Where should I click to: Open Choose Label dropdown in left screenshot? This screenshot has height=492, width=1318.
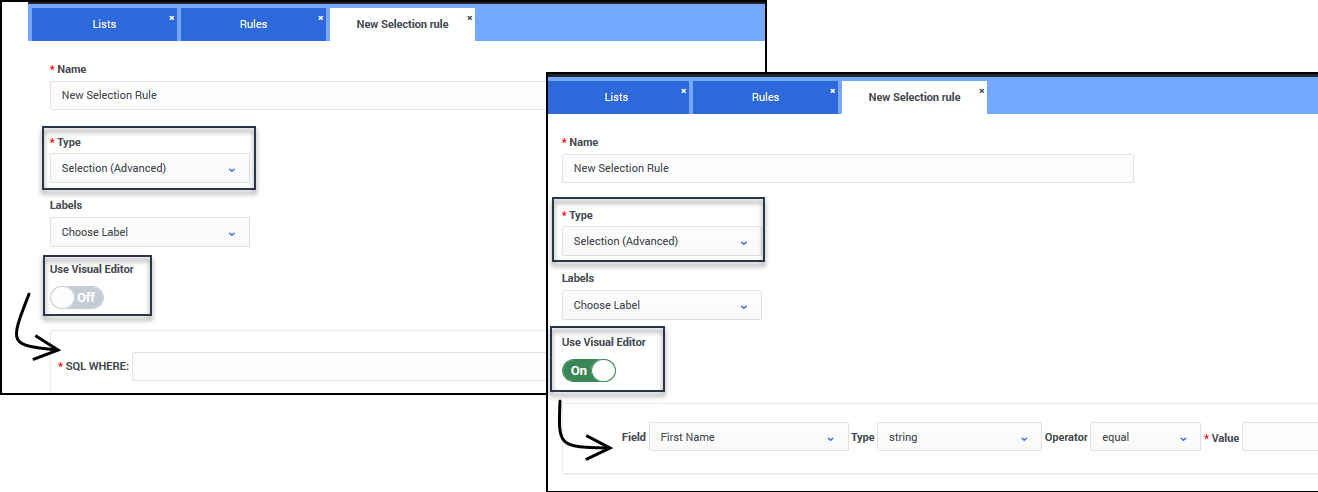[x=149, y=232]
